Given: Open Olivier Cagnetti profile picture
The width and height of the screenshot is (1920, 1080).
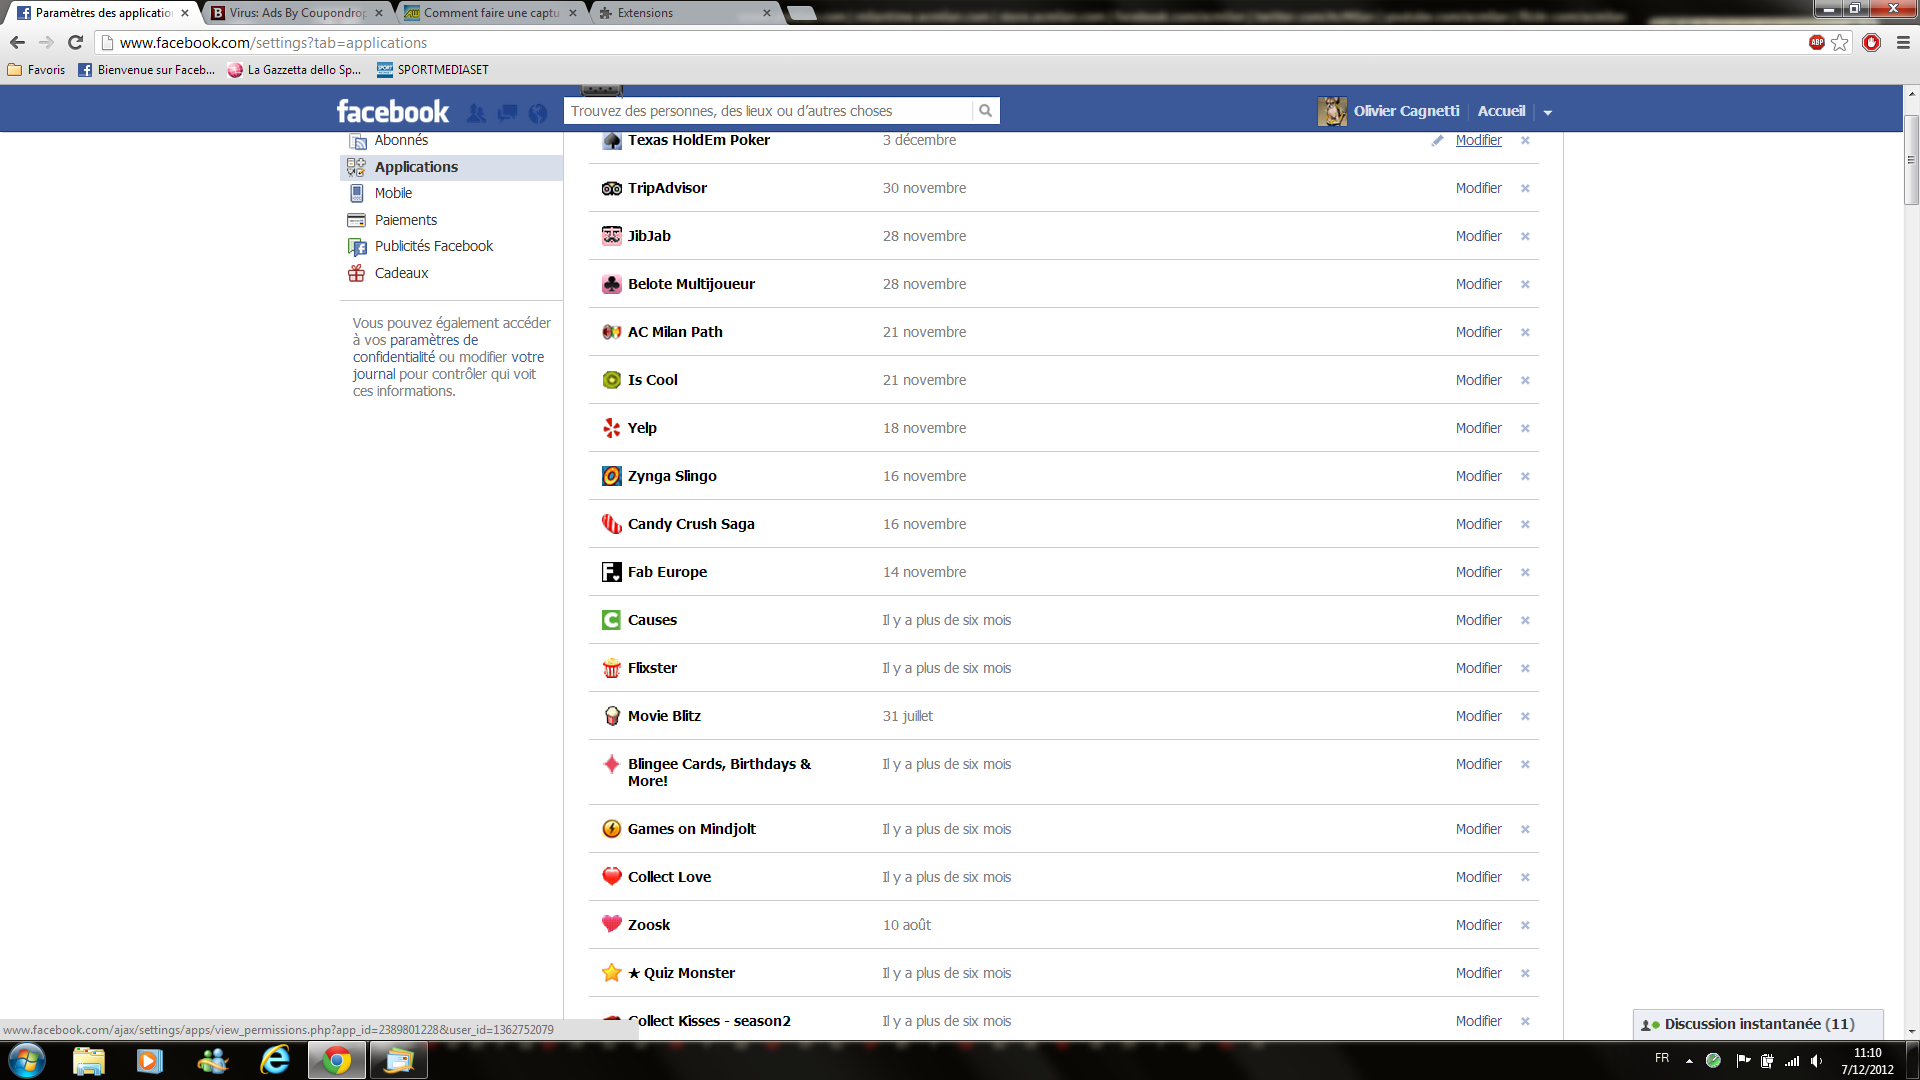Looking at the screenshot, I should pyautogui.click(x=1332, y=111).
